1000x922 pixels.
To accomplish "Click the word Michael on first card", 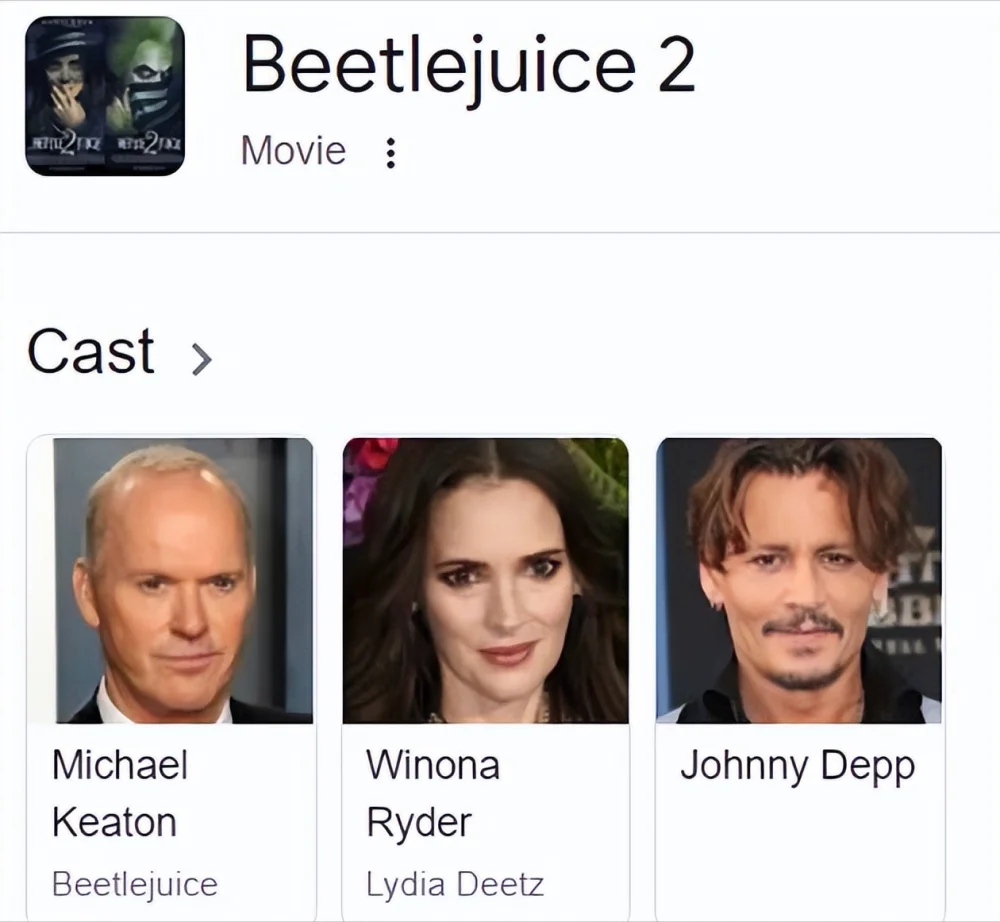I will 119,765.
